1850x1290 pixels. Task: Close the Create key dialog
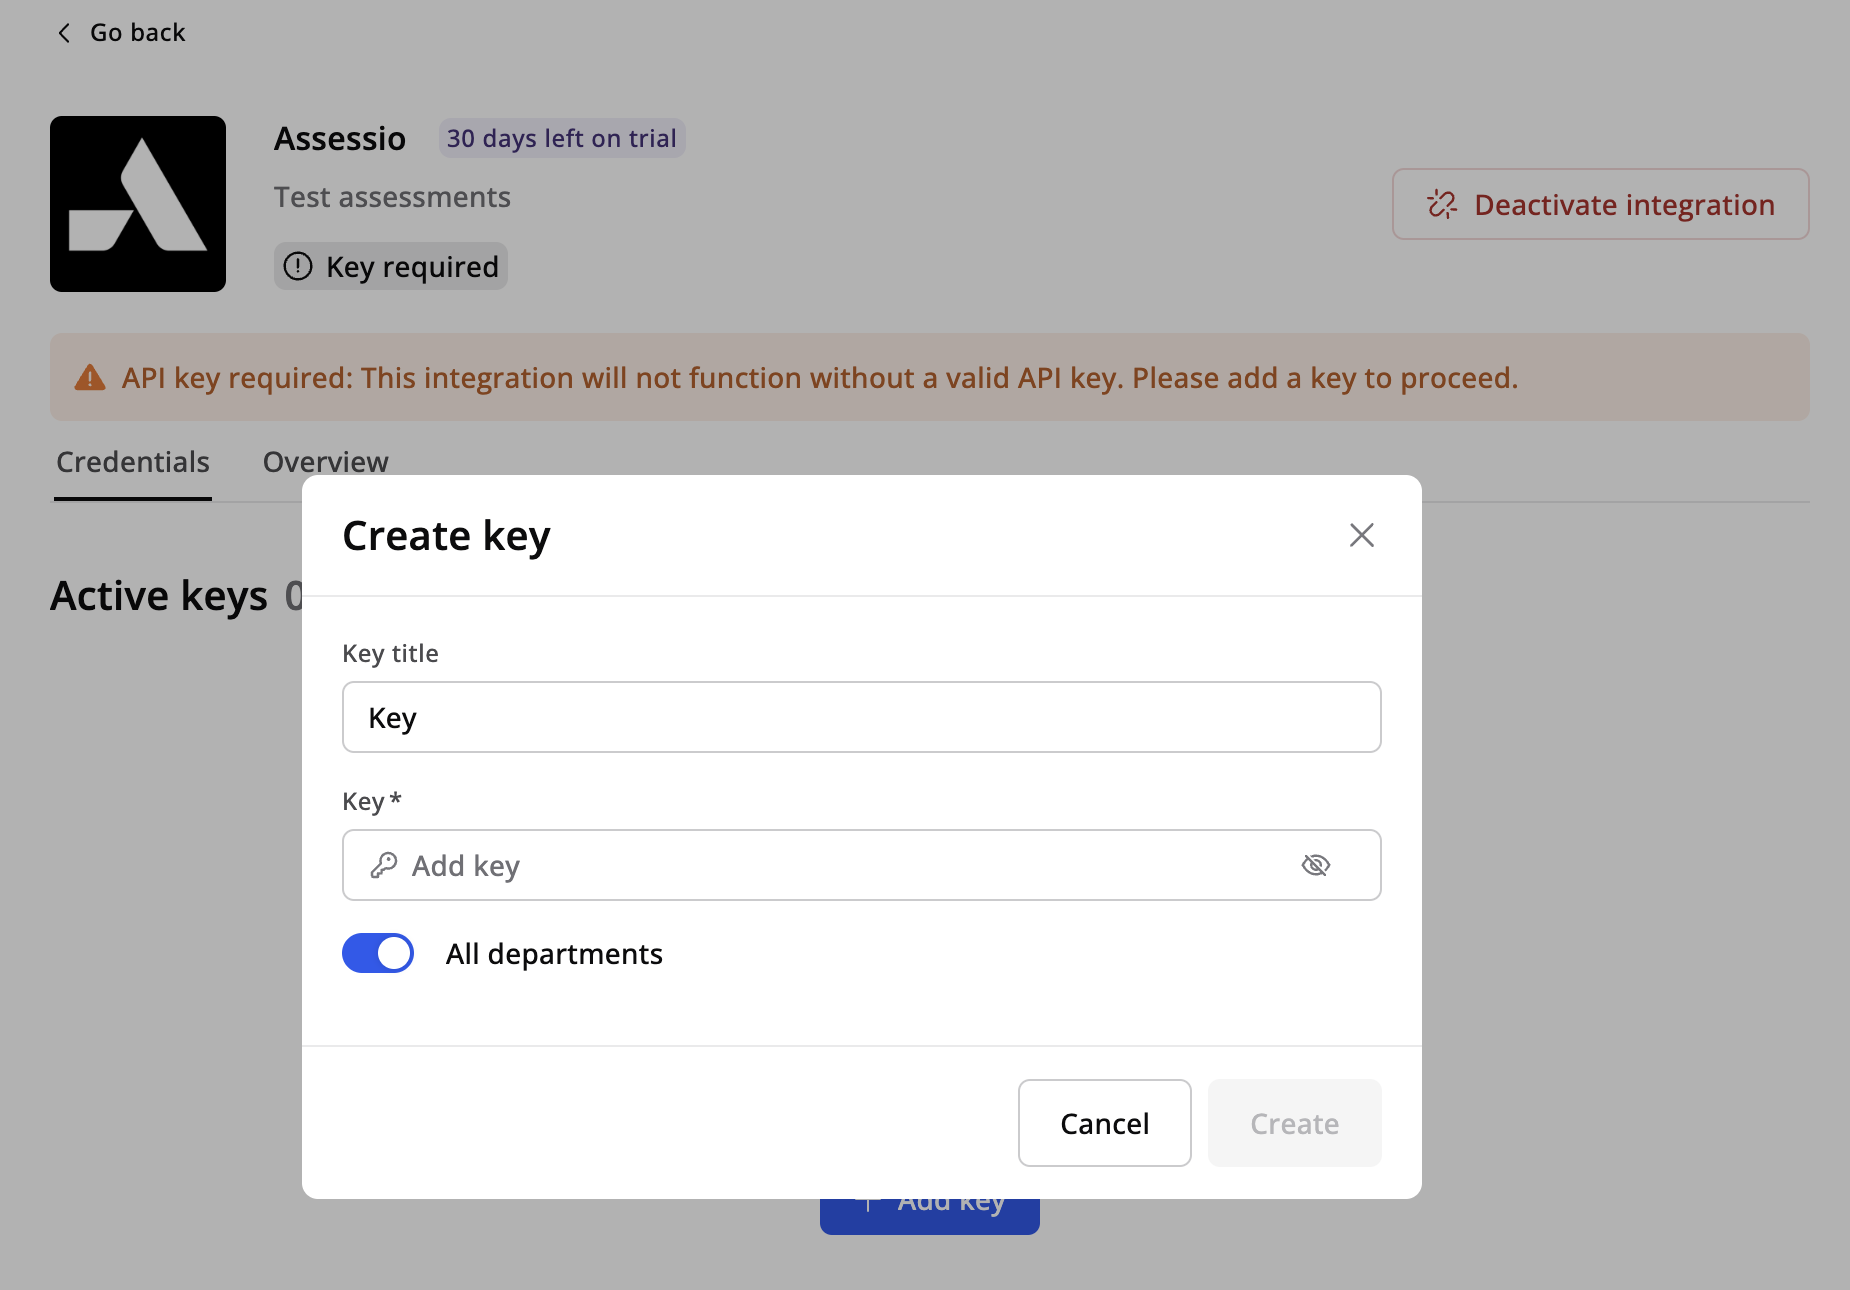click(x=1361, y=535)
